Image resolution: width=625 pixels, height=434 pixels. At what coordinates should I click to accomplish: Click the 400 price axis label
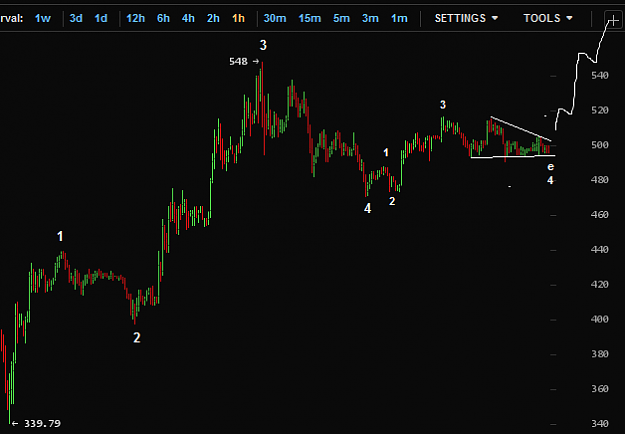(600, 319)
